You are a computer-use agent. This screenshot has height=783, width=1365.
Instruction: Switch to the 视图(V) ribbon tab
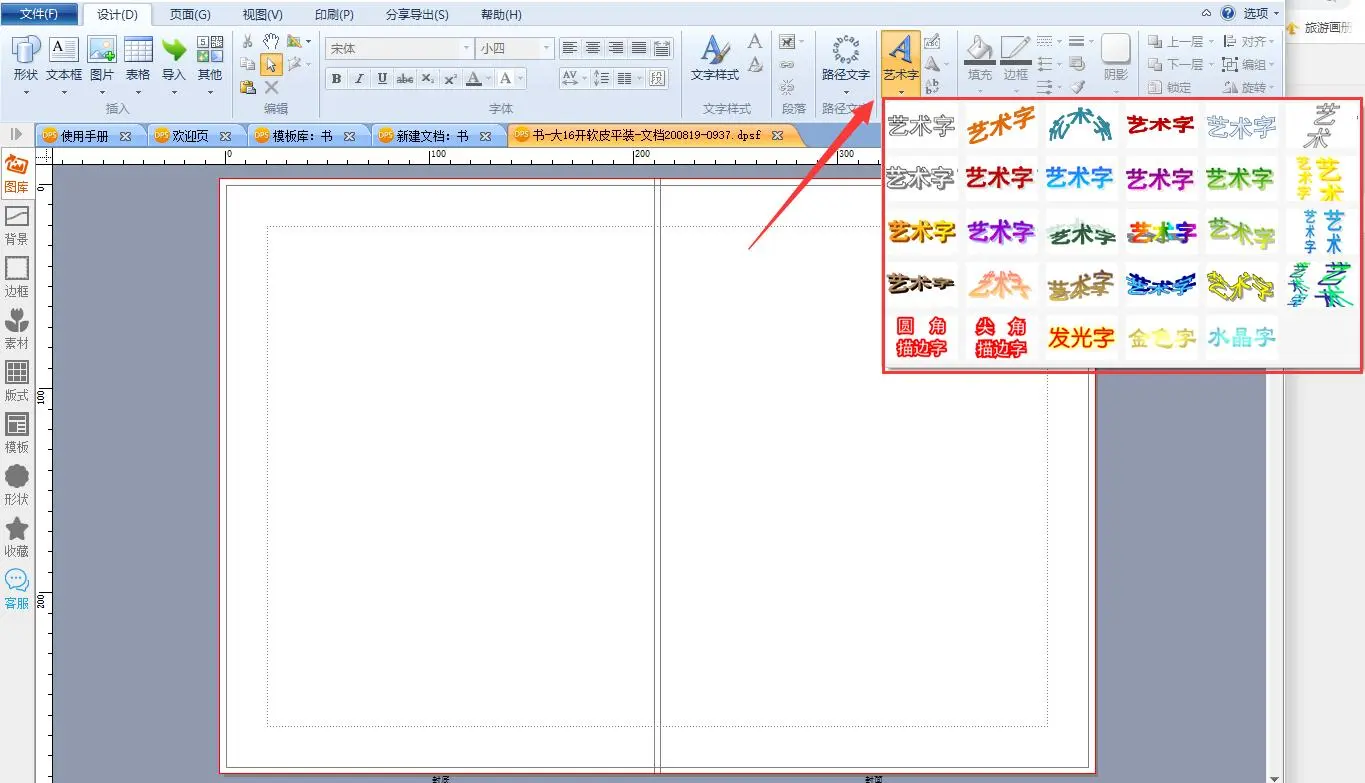(263, 15)
